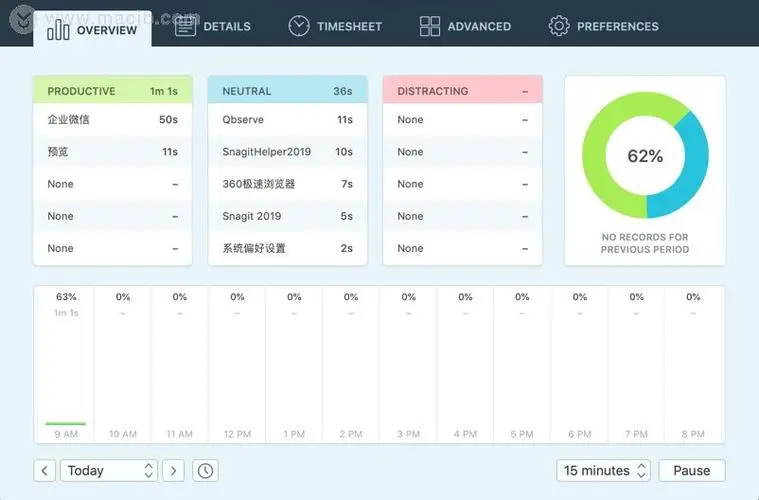
Task: Click the 12 PM timeline column
Action: [x=237, y=364]
